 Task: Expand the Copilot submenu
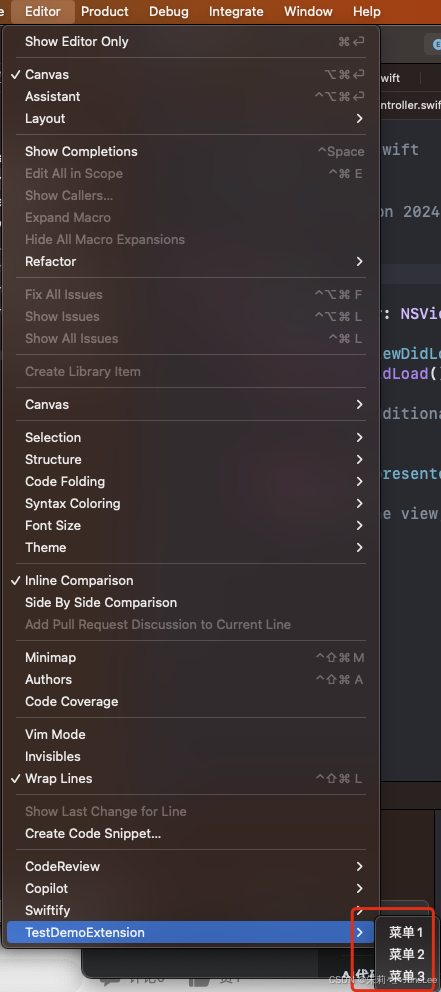(x=191, y=889)
